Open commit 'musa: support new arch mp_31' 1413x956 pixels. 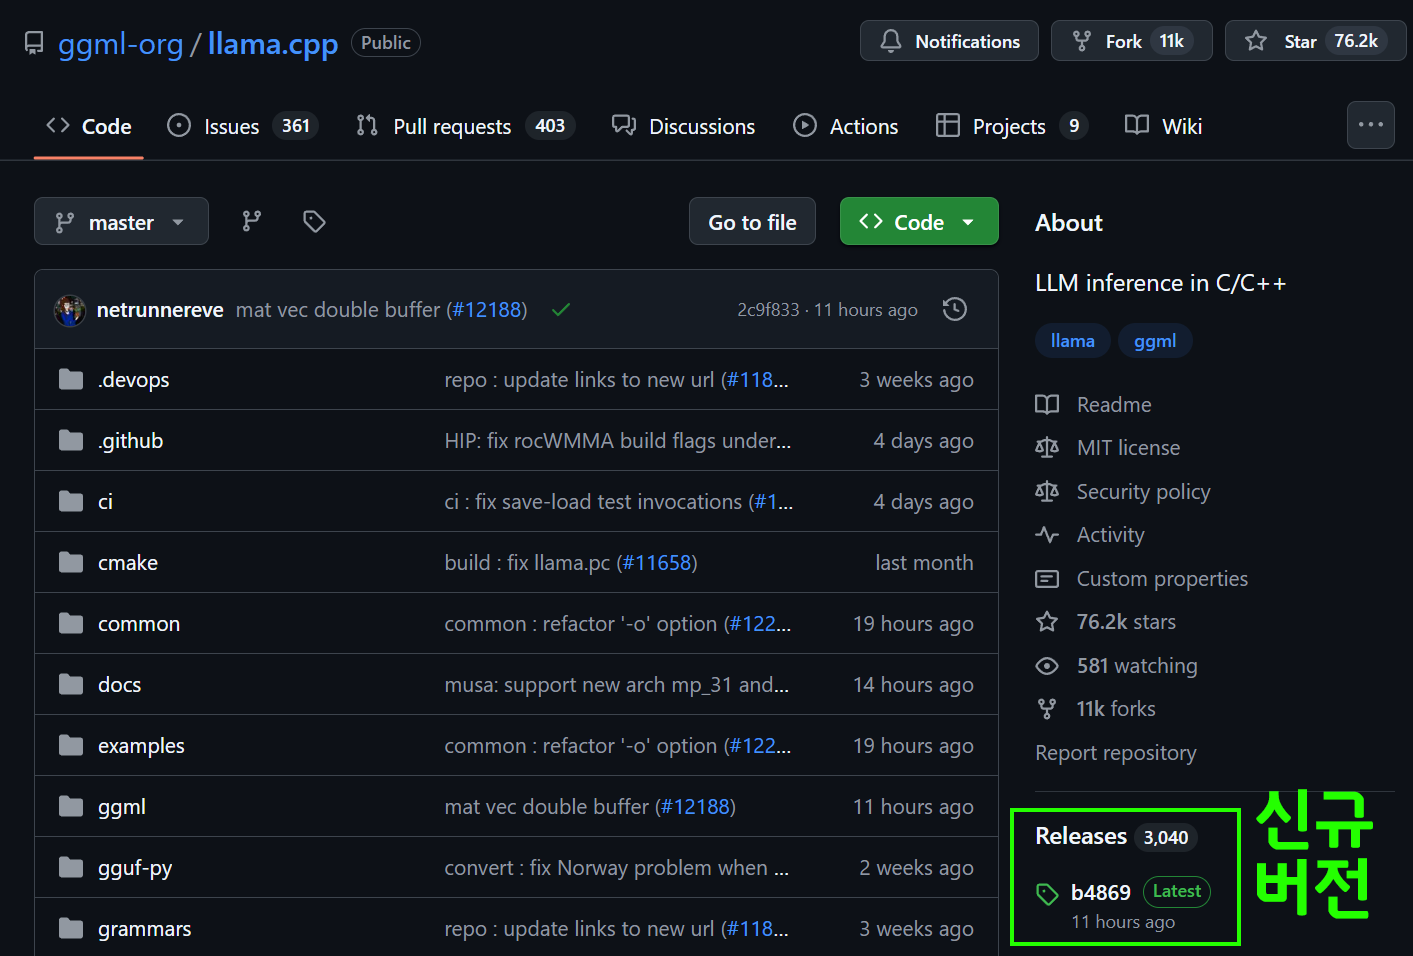(x=617, y=685)
